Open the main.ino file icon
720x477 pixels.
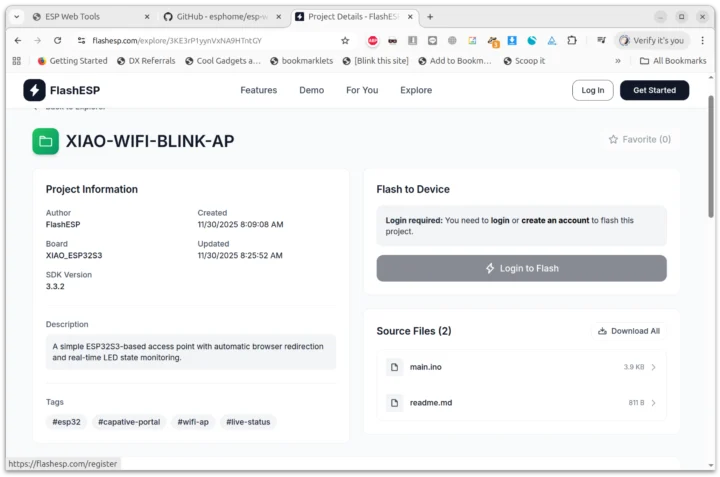tap(394, 367)
